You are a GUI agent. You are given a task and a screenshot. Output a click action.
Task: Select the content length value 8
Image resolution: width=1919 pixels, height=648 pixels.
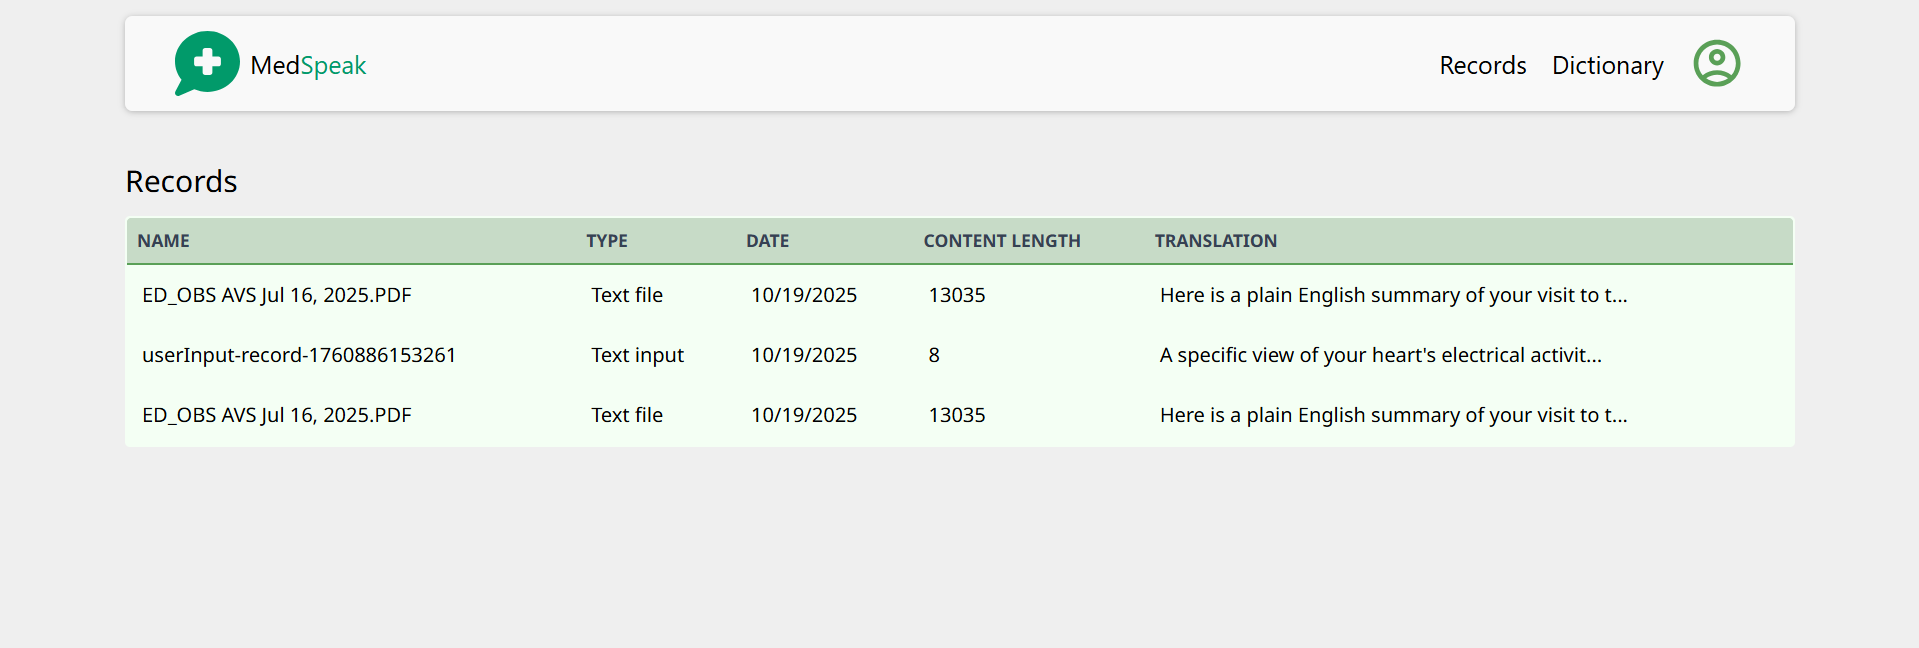point(934,355)
